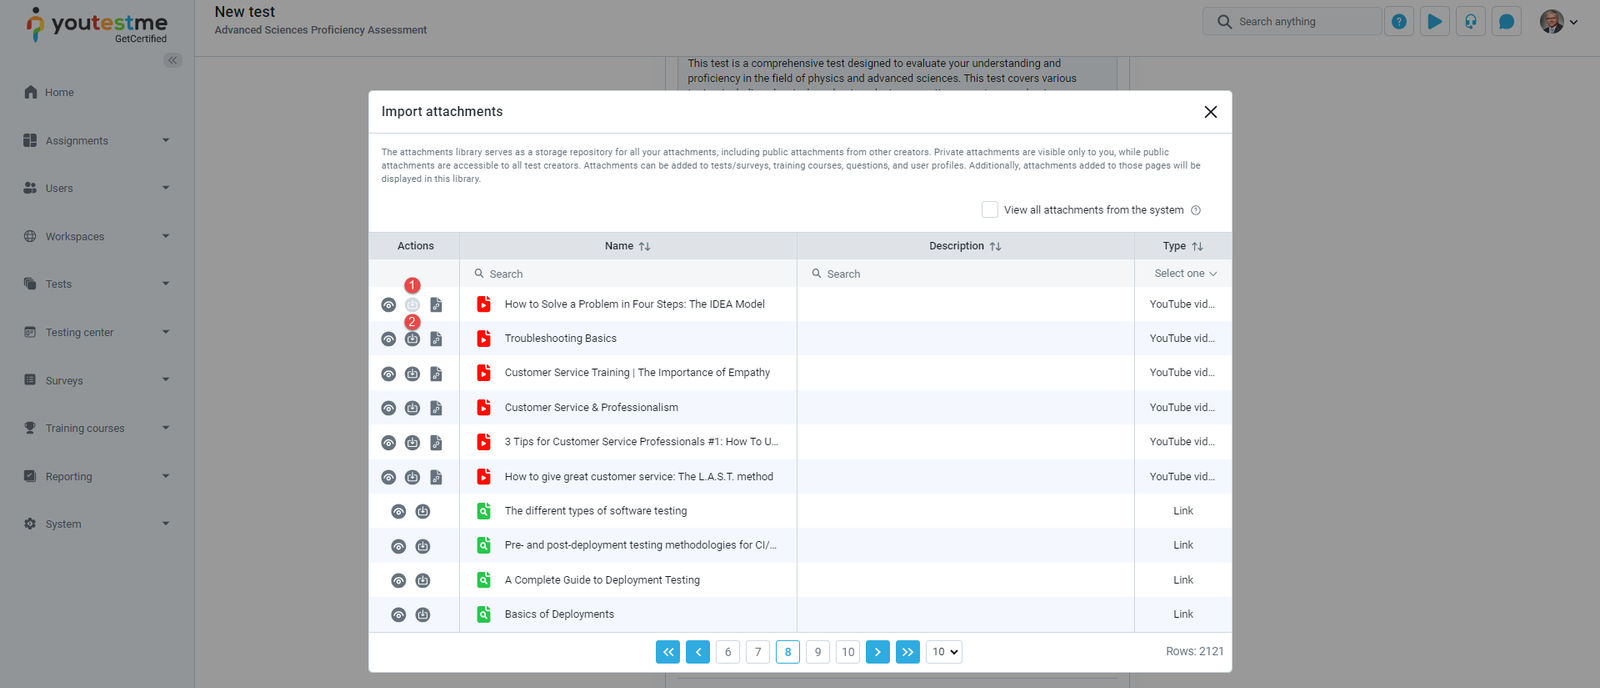The image size is (1600, 688).
Task: Sort the table by Name column
Action: pos(644,246)
